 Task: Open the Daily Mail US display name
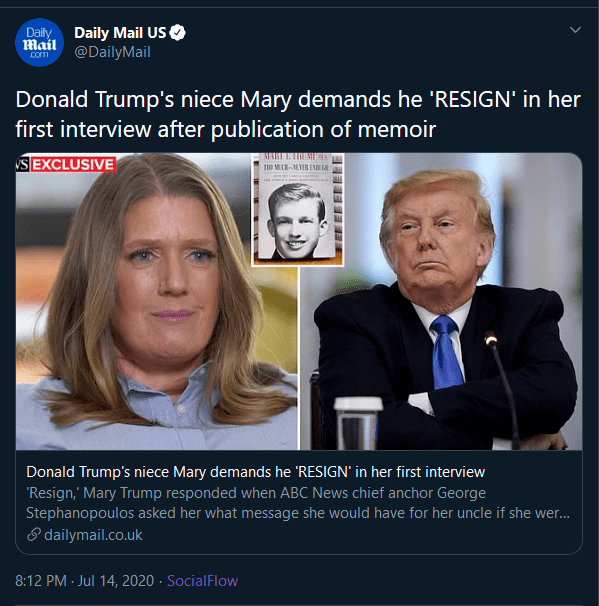coord(120,33)
